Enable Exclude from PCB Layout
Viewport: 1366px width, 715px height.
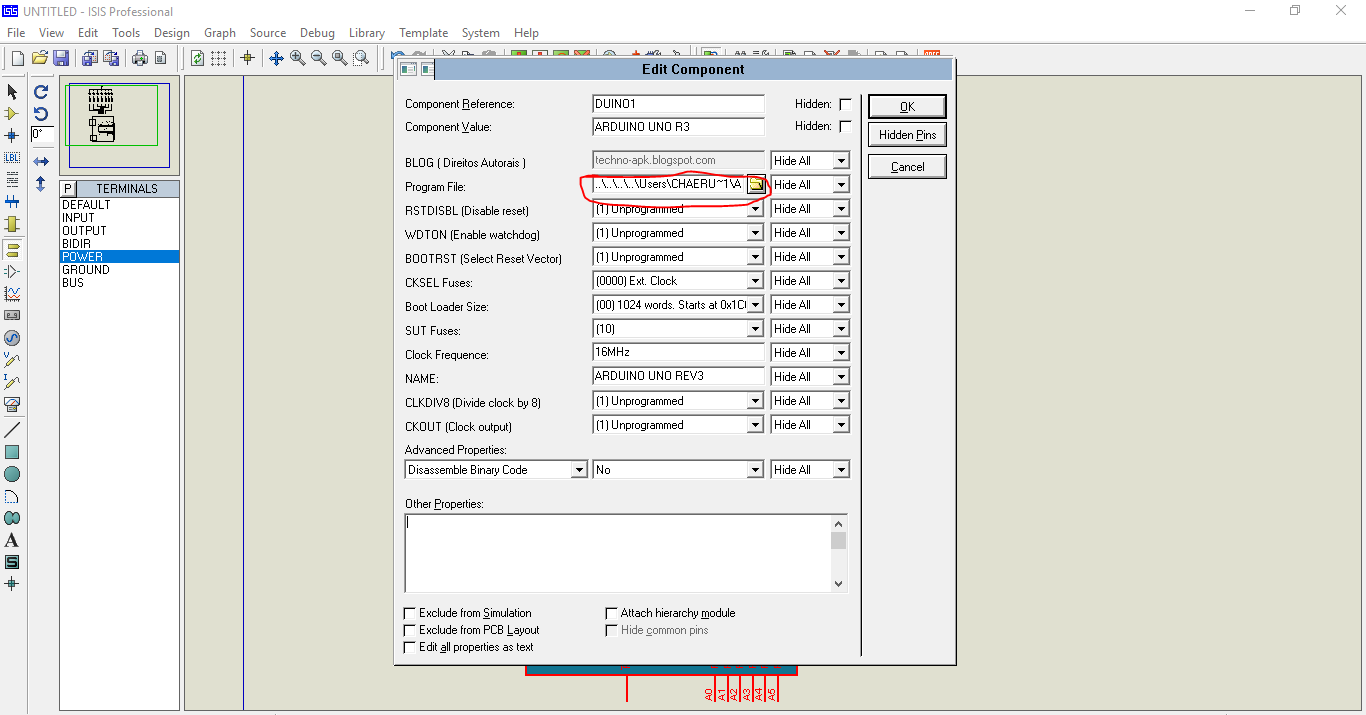(409, 630)
